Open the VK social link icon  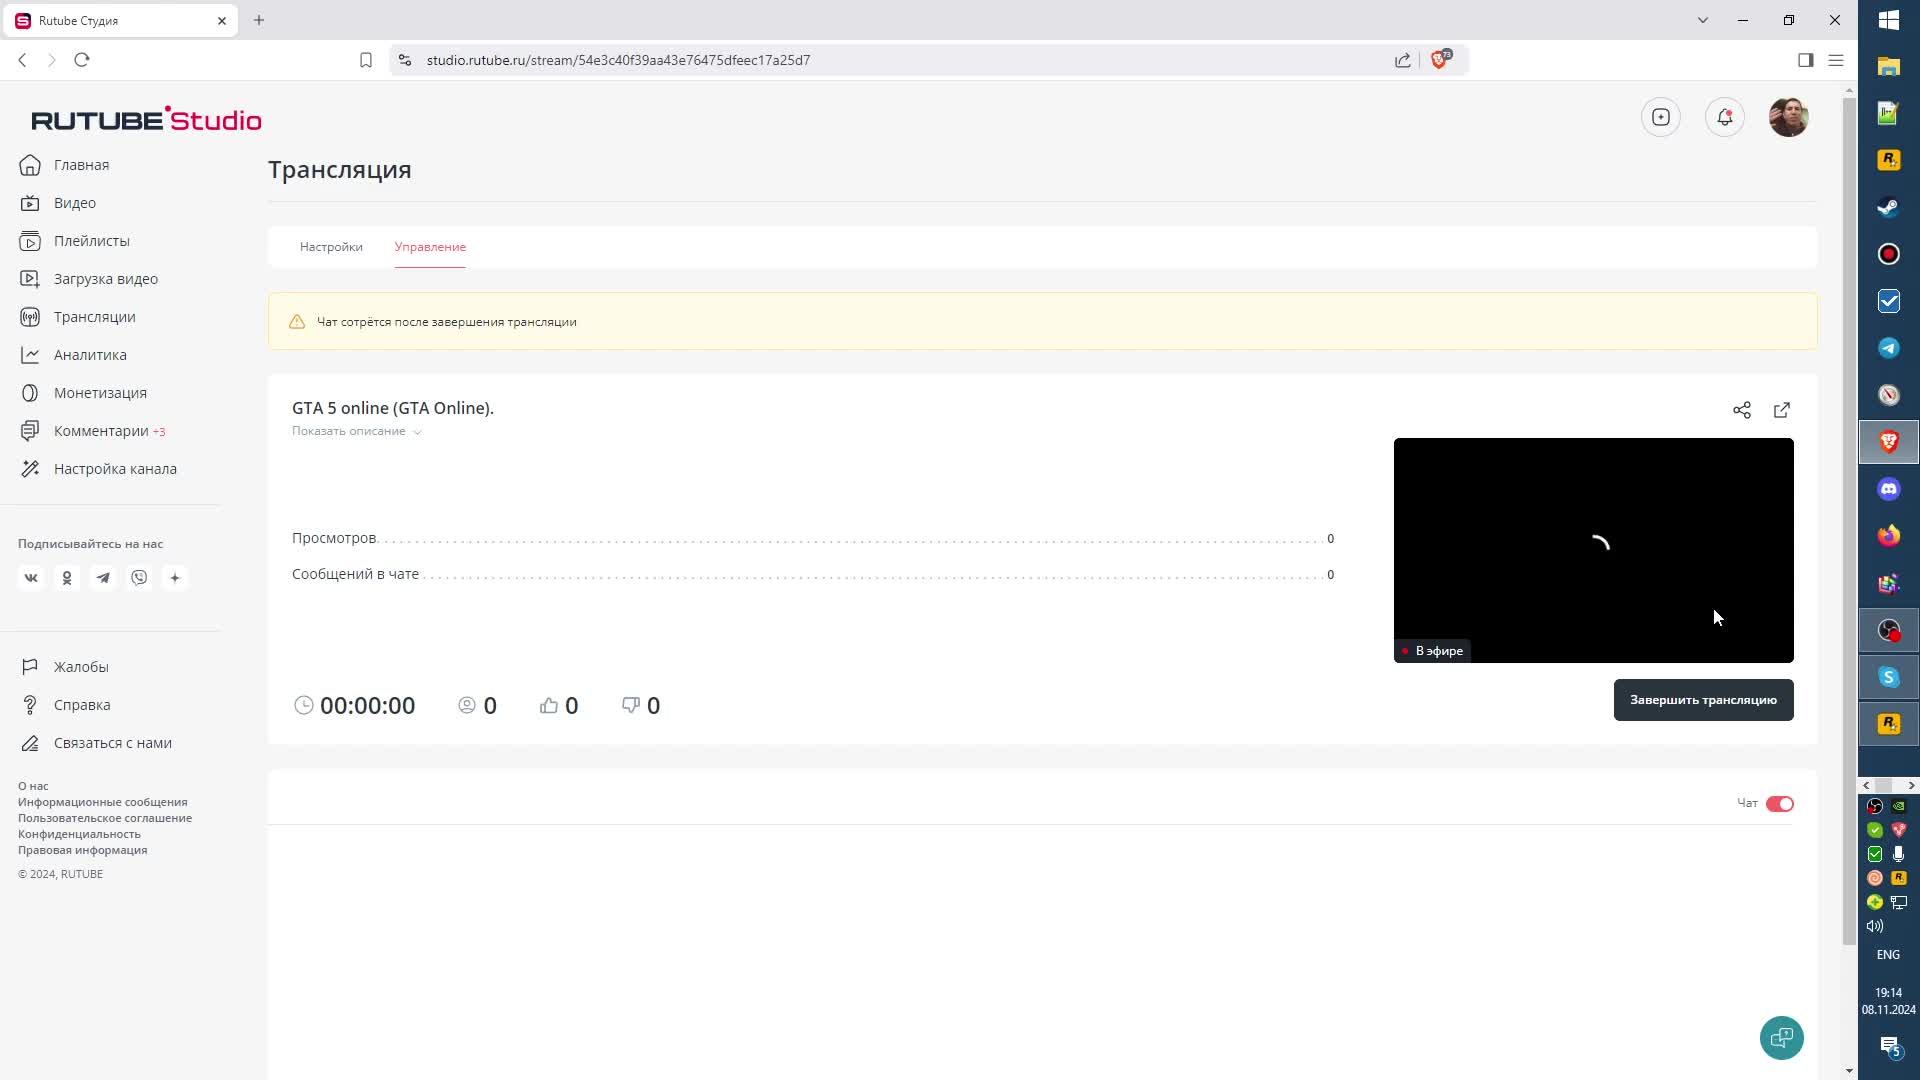tap(31, 578)
